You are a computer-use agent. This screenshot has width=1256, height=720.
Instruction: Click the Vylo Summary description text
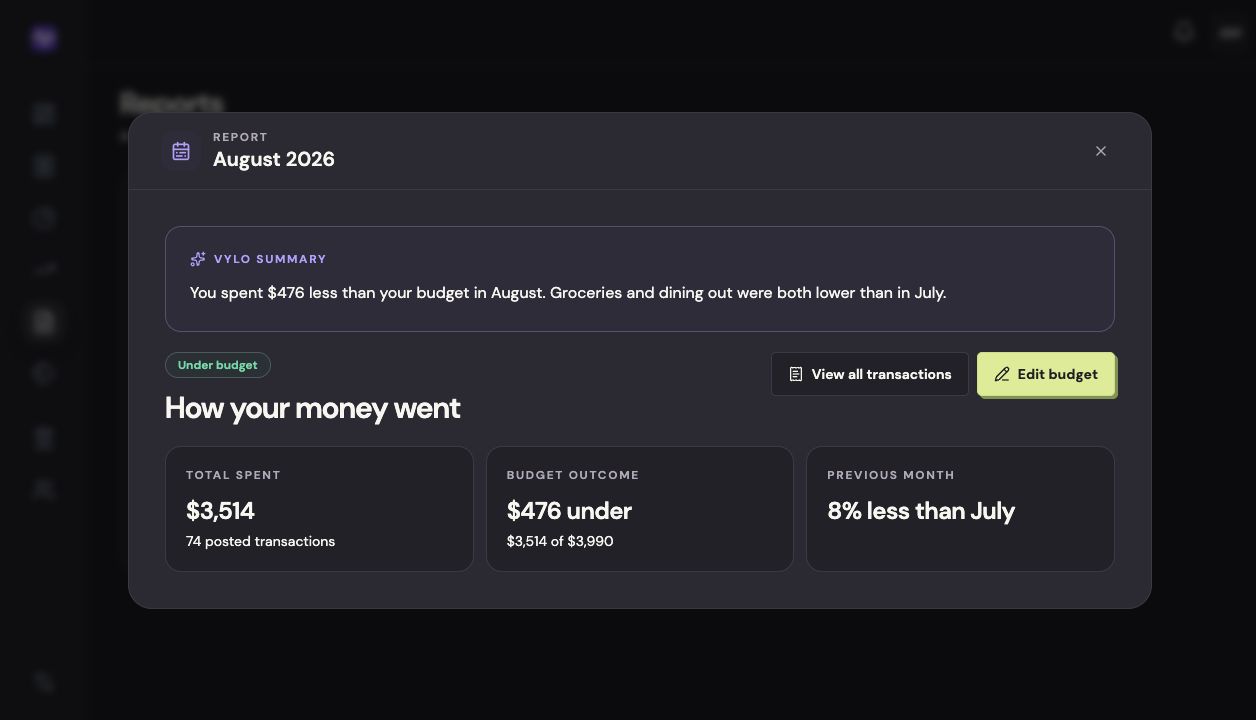(x=568, y=293)
